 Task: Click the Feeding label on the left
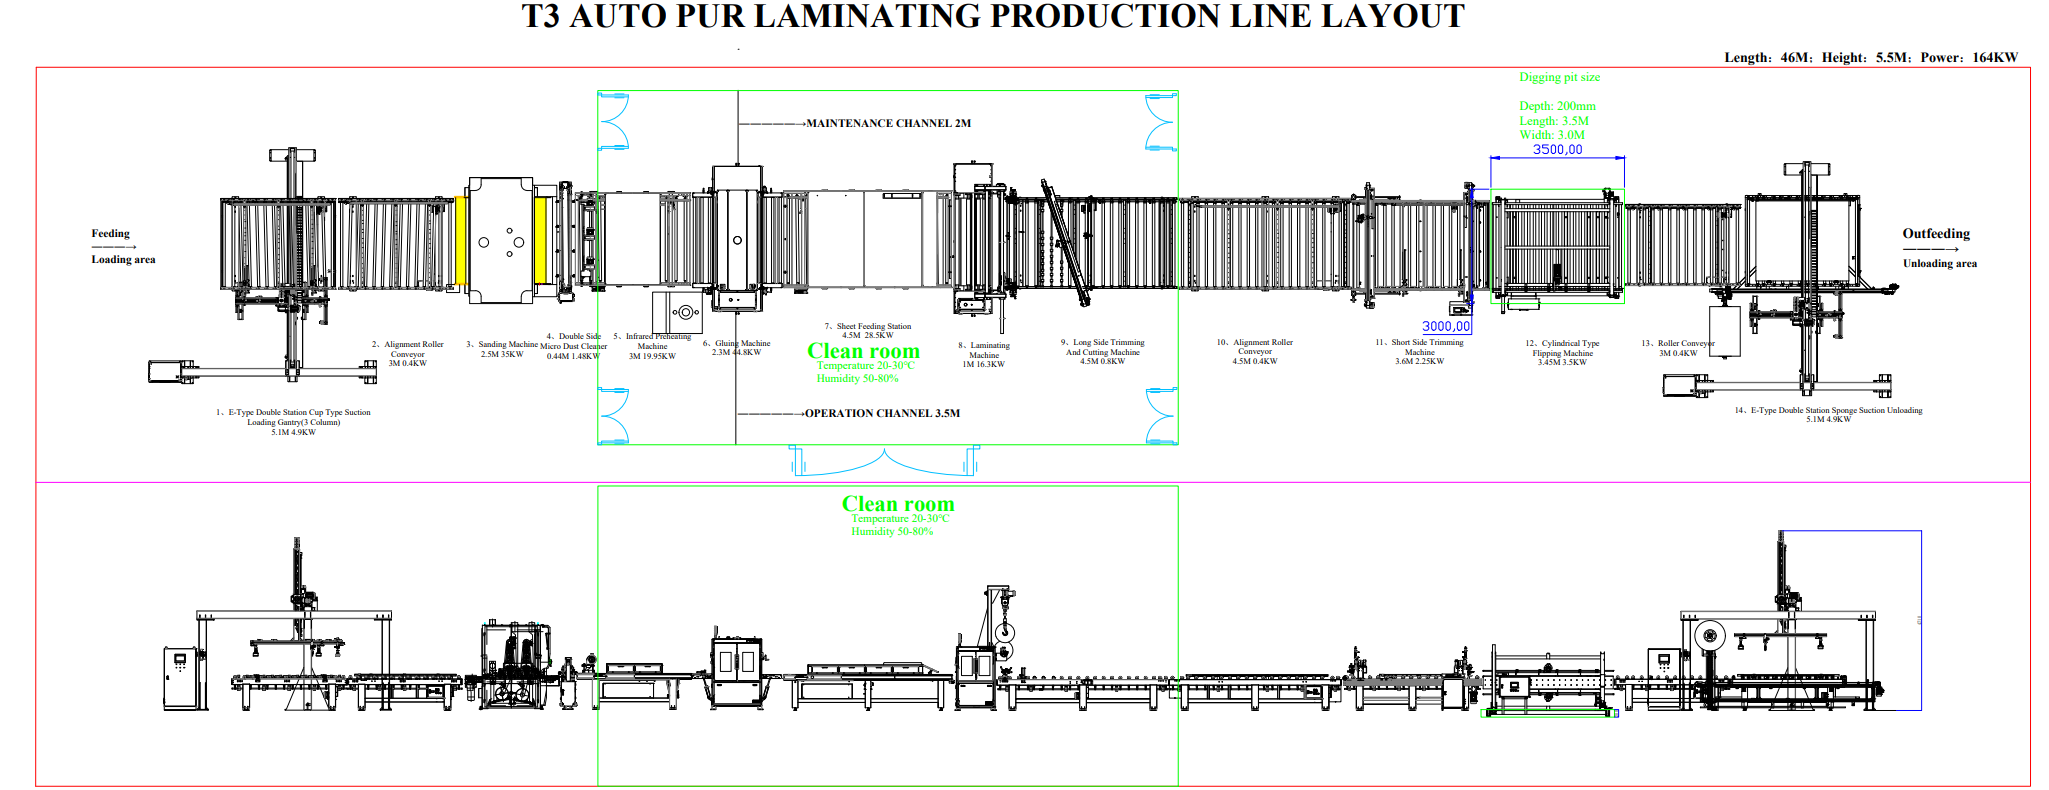(x=111, y=234)
